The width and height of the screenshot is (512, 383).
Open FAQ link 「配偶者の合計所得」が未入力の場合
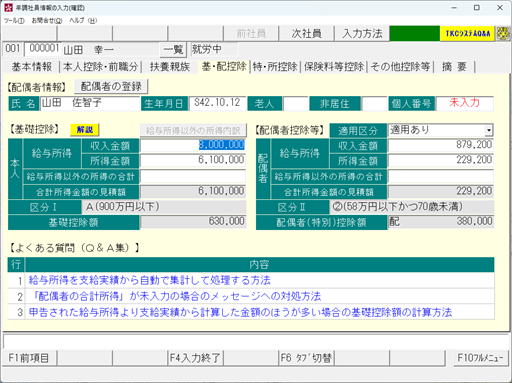[x=175, y=296]
